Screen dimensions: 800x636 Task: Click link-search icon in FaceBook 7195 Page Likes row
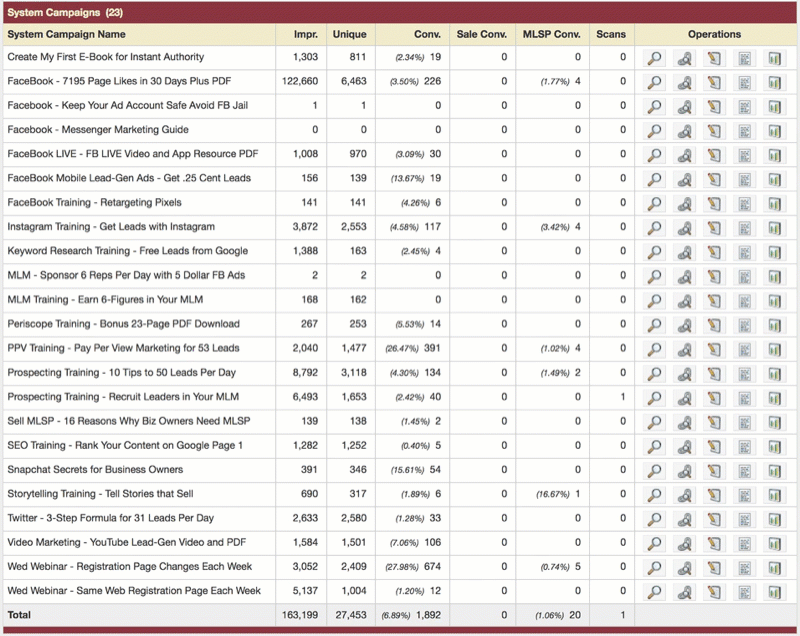[x=684, y=82]
